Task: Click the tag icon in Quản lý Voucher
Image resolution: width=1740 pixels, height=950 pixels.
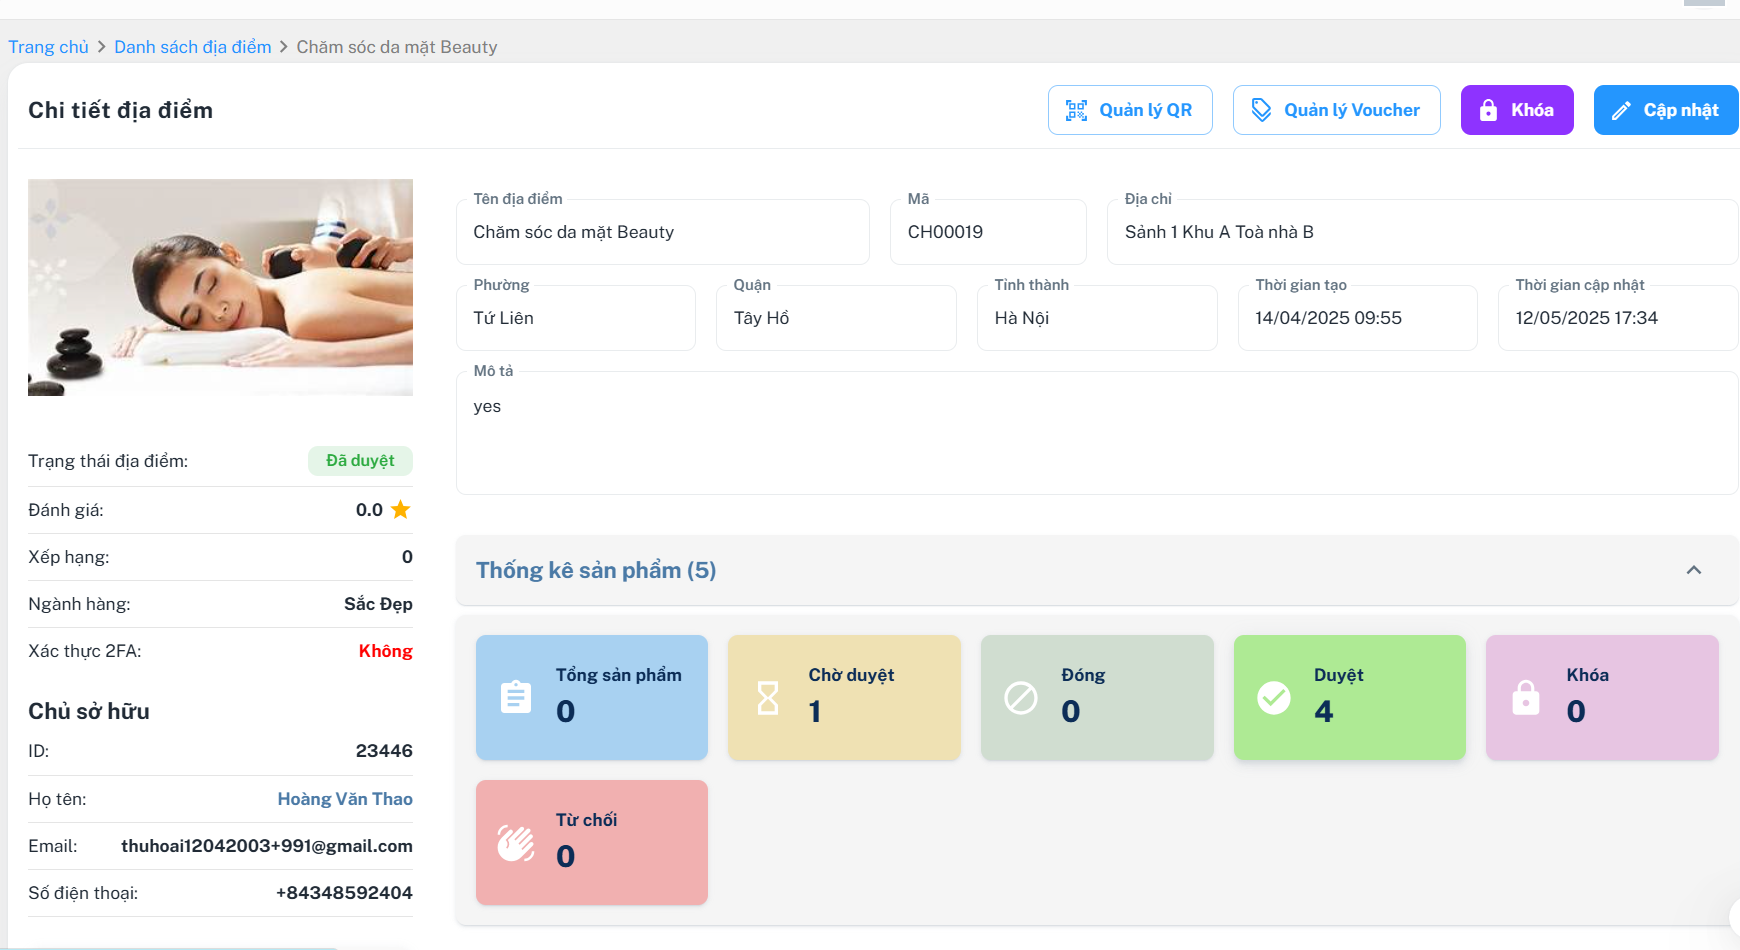Action: click(1261, 110)
